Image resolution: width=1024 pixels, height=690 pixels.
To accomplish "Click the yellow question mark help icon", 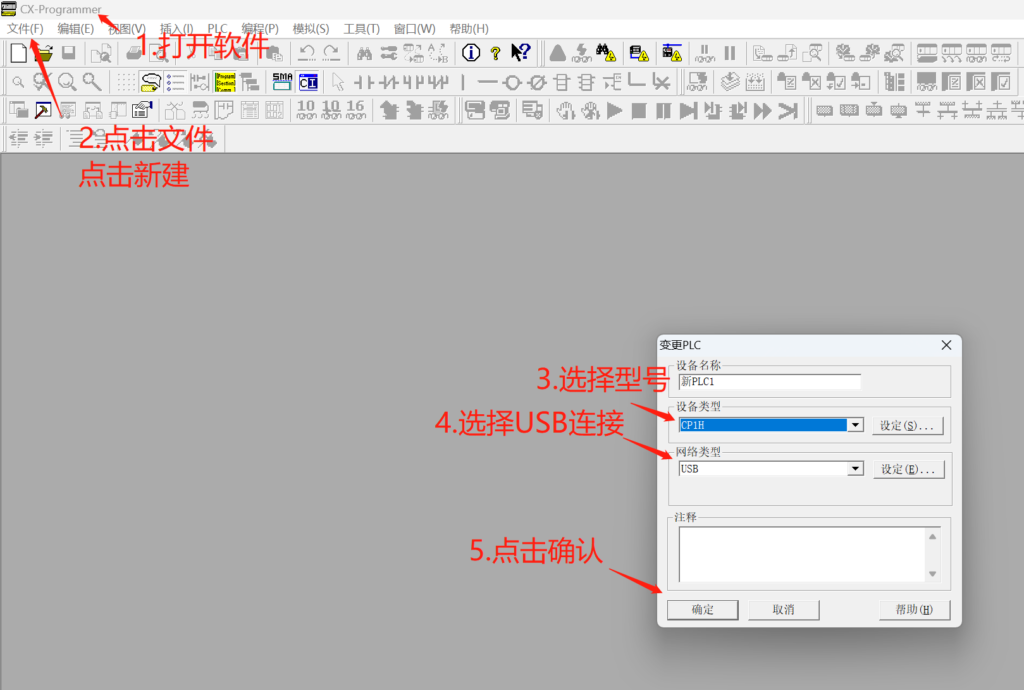I will 495,53.
